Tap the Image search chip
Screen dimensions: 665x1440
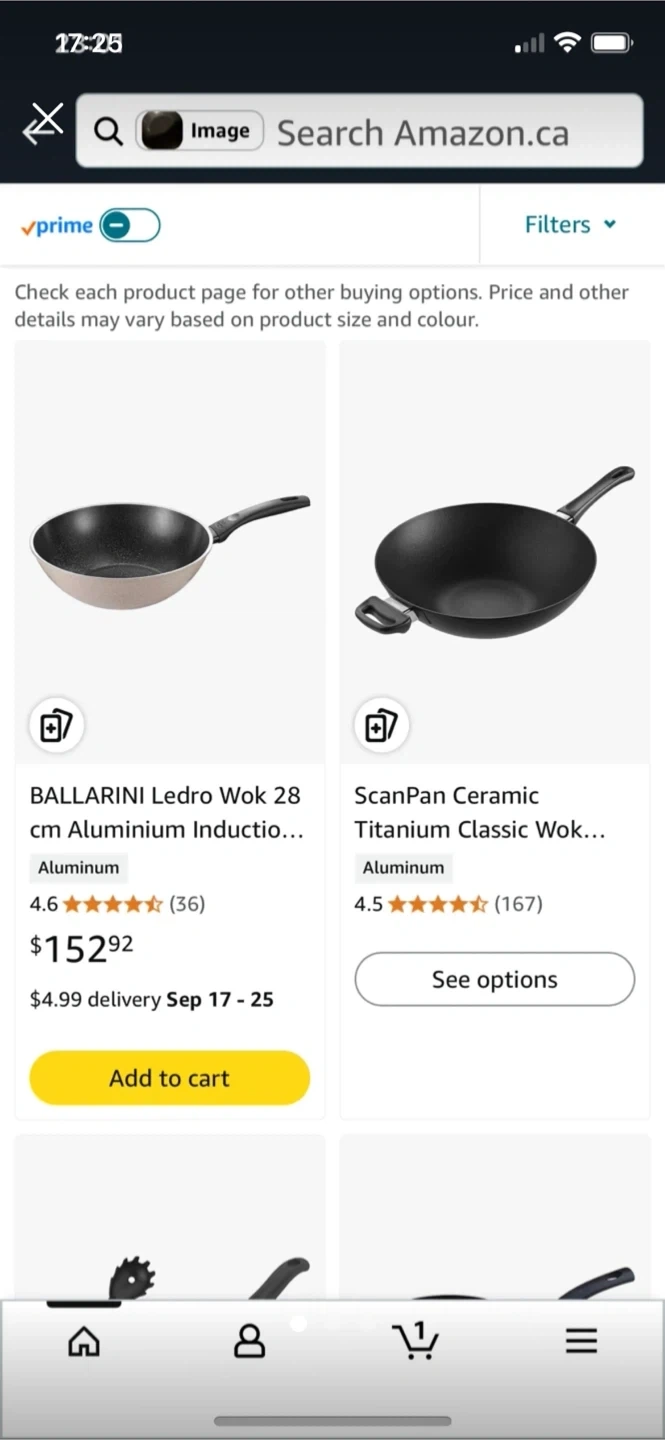[200, 131]
